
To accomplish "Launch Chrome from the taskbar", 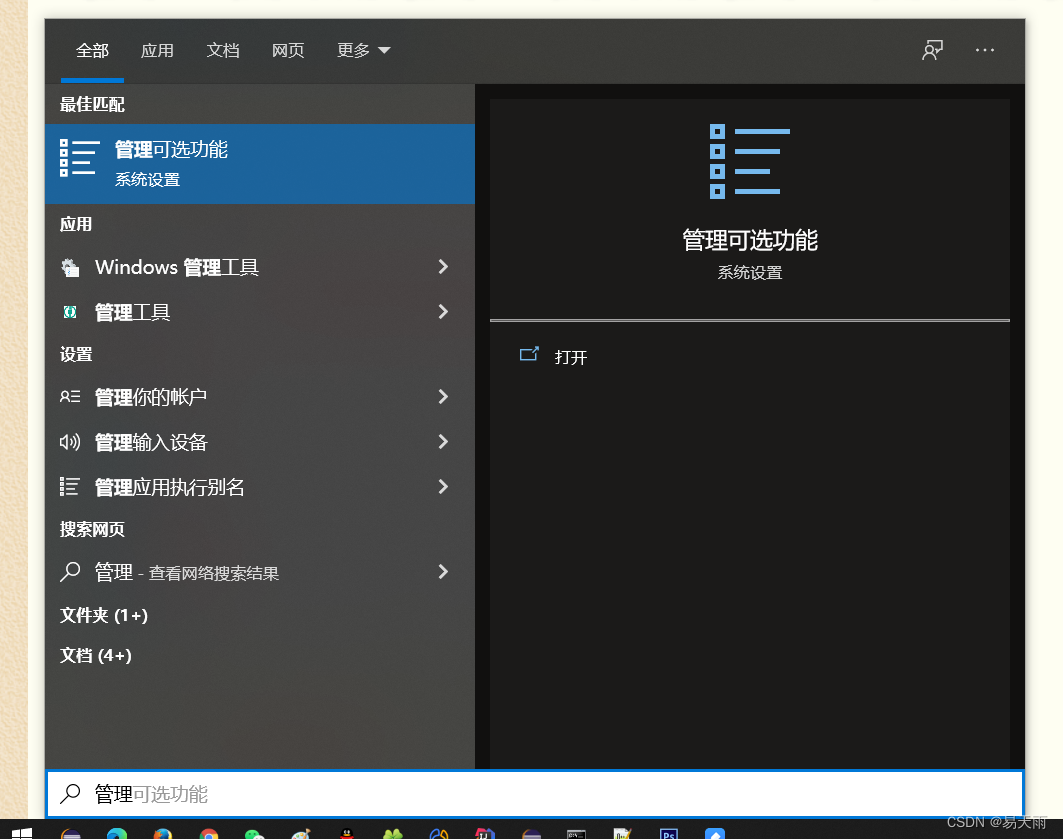I will (x=208, y=832).
